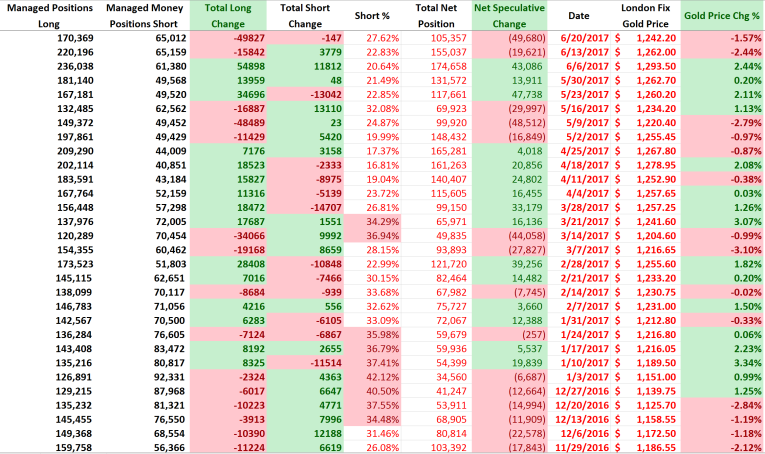Select the 6/20/2017 date cell
Screen dimensions: 765x454
[x=582, y=37]
